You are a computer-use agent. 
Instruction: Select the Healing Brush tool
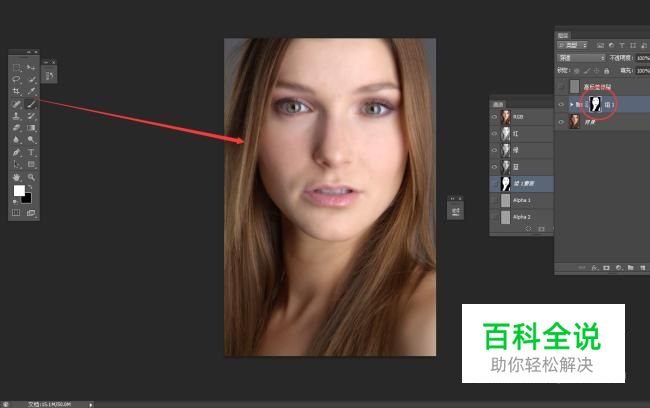point(16,104)
